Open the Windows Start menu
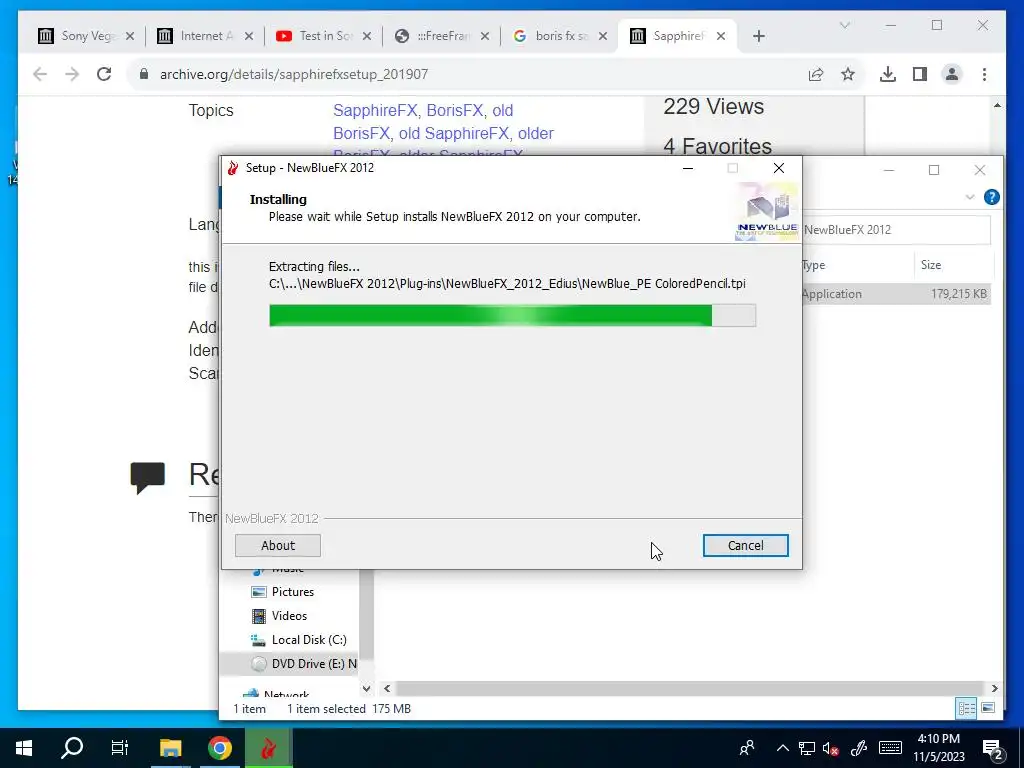1024x768 pixels. [24, 748]
